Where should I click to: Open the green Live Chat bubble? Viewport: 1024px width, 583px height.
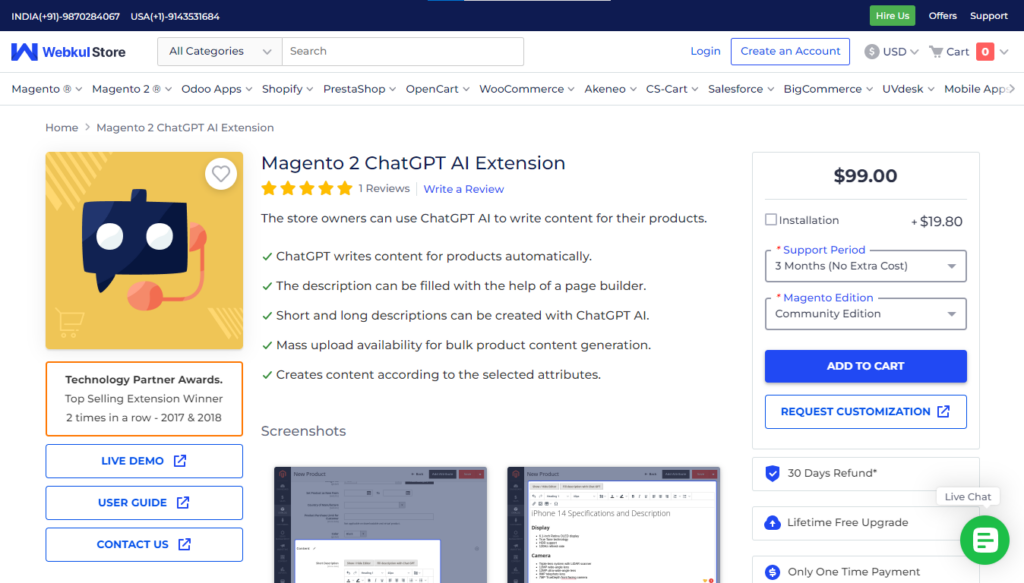click(x=985, y=540)
